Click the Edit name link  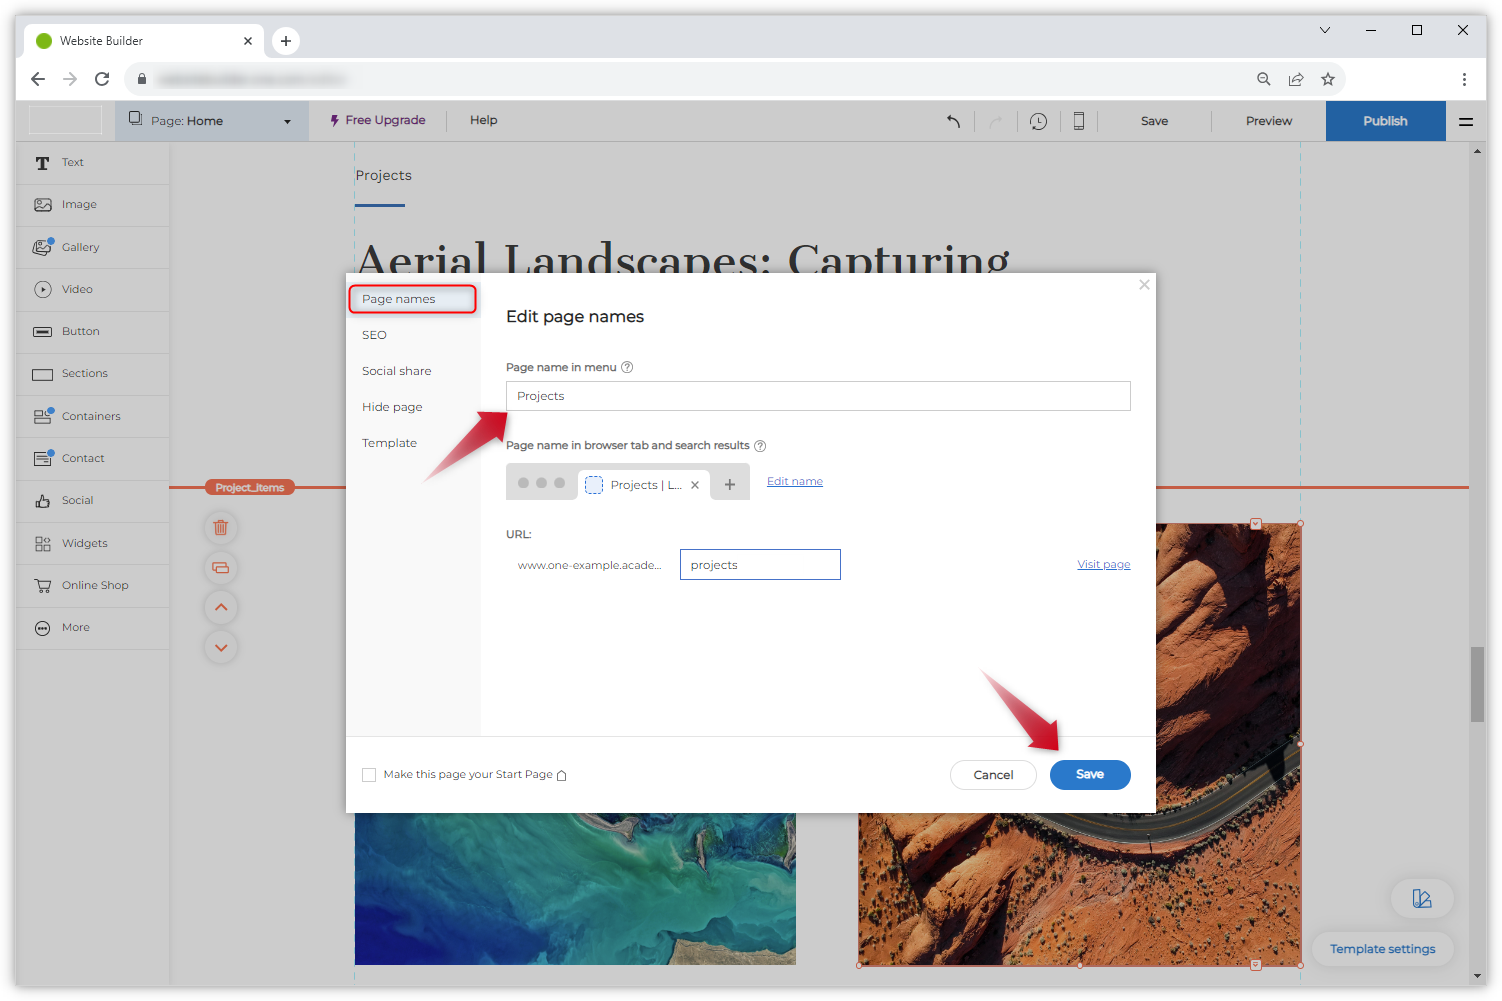[794, 481]
